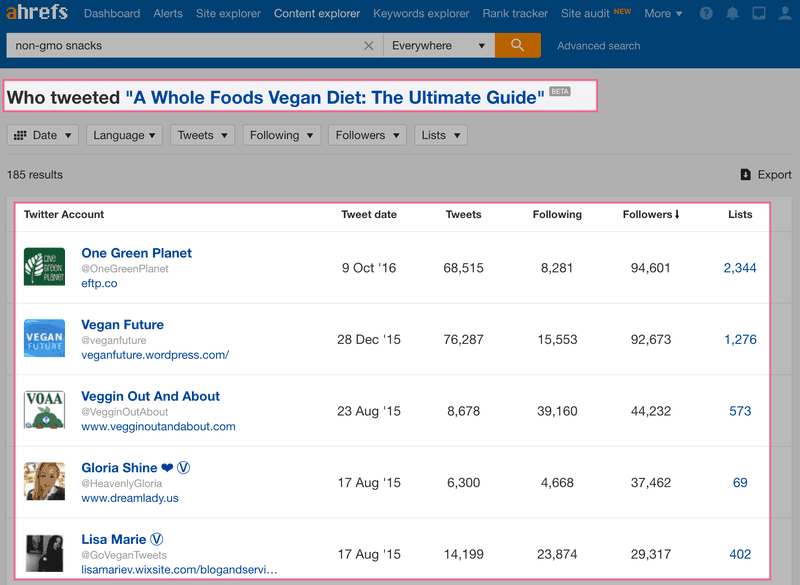This screenshot has width=800, height=585.
Task: Open the Lists filter dropdown
Action: 441,135
